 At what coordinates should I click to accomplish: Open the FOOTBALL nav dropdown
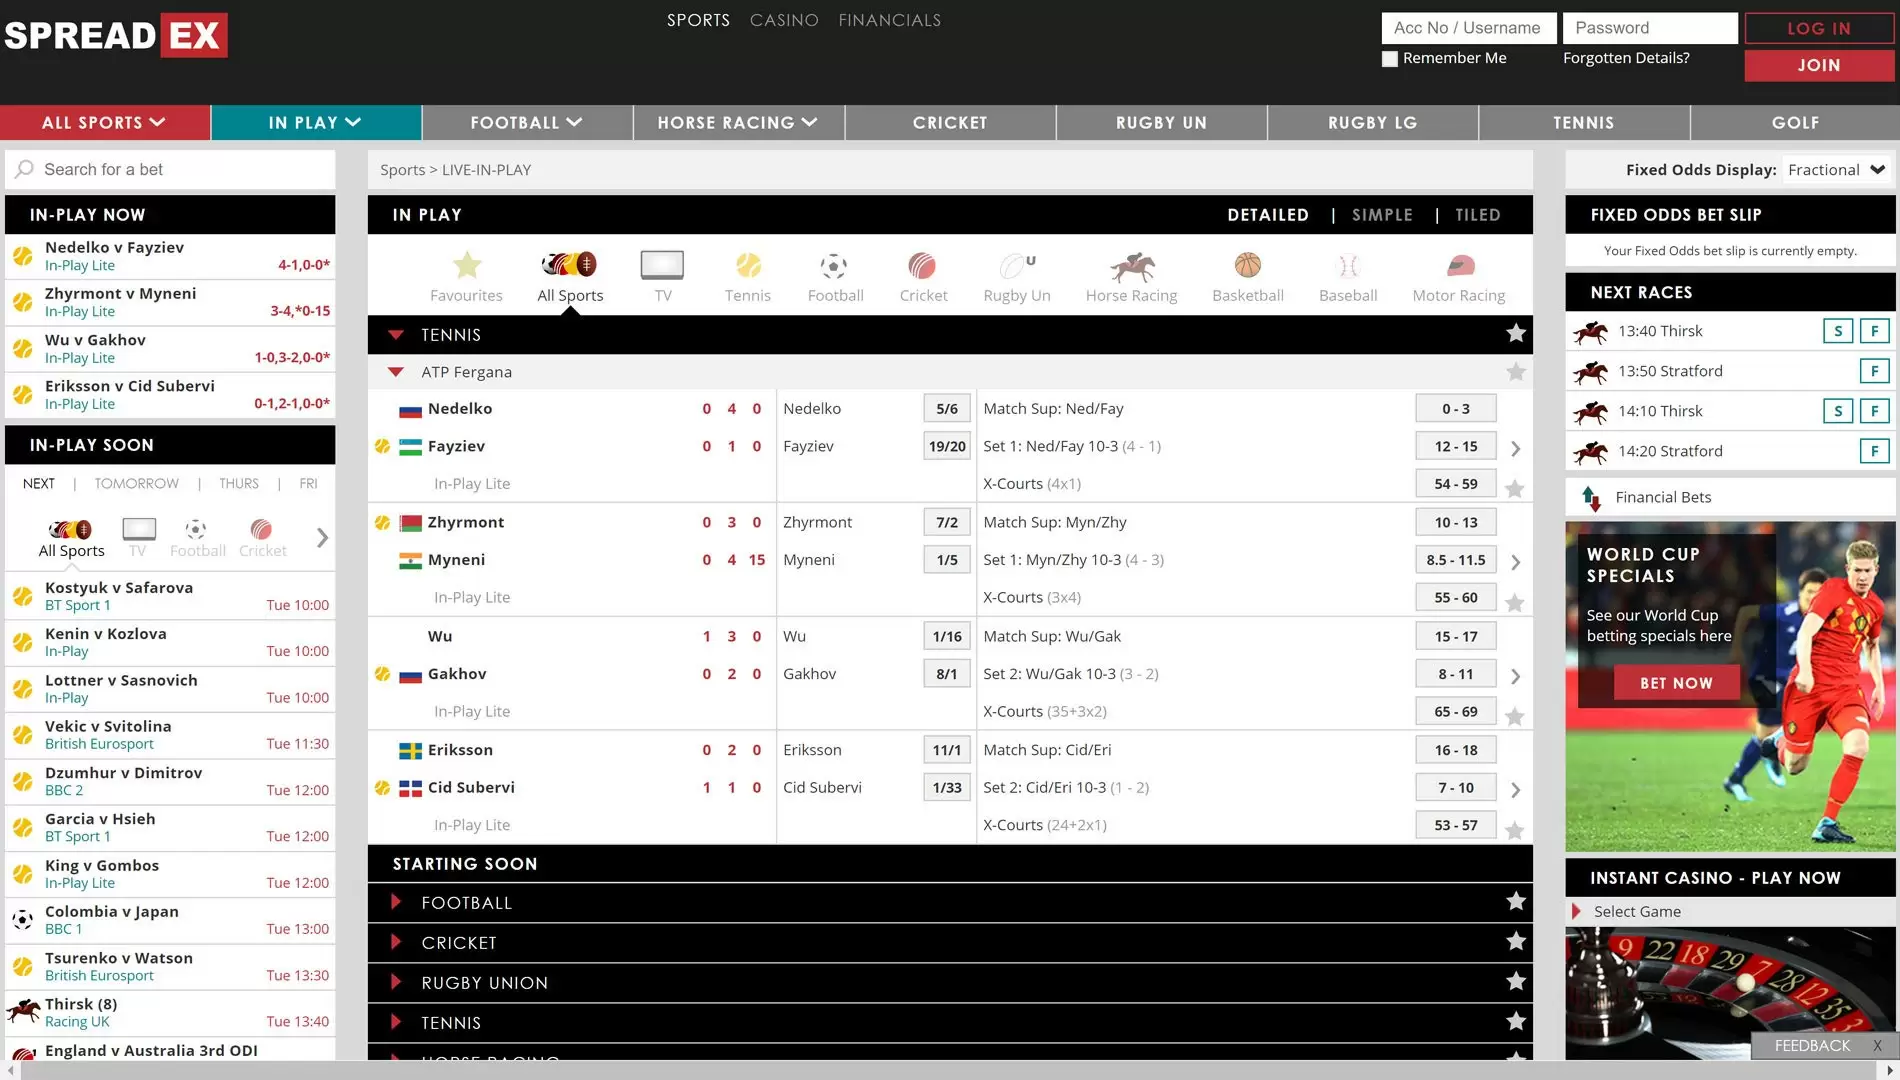coord(527,122)
